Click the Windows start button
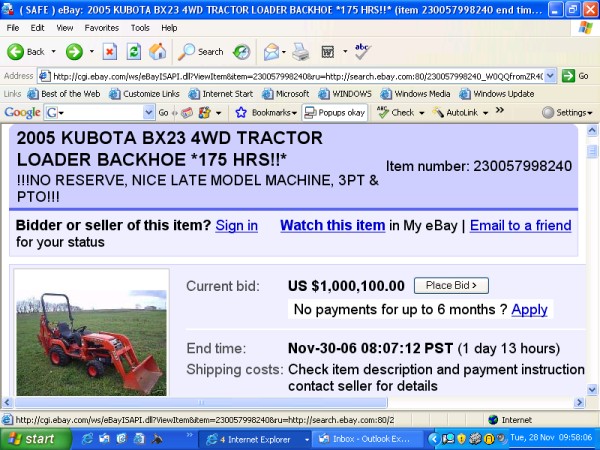The height and width of the screenshot is (450, 600). (34, 439)
